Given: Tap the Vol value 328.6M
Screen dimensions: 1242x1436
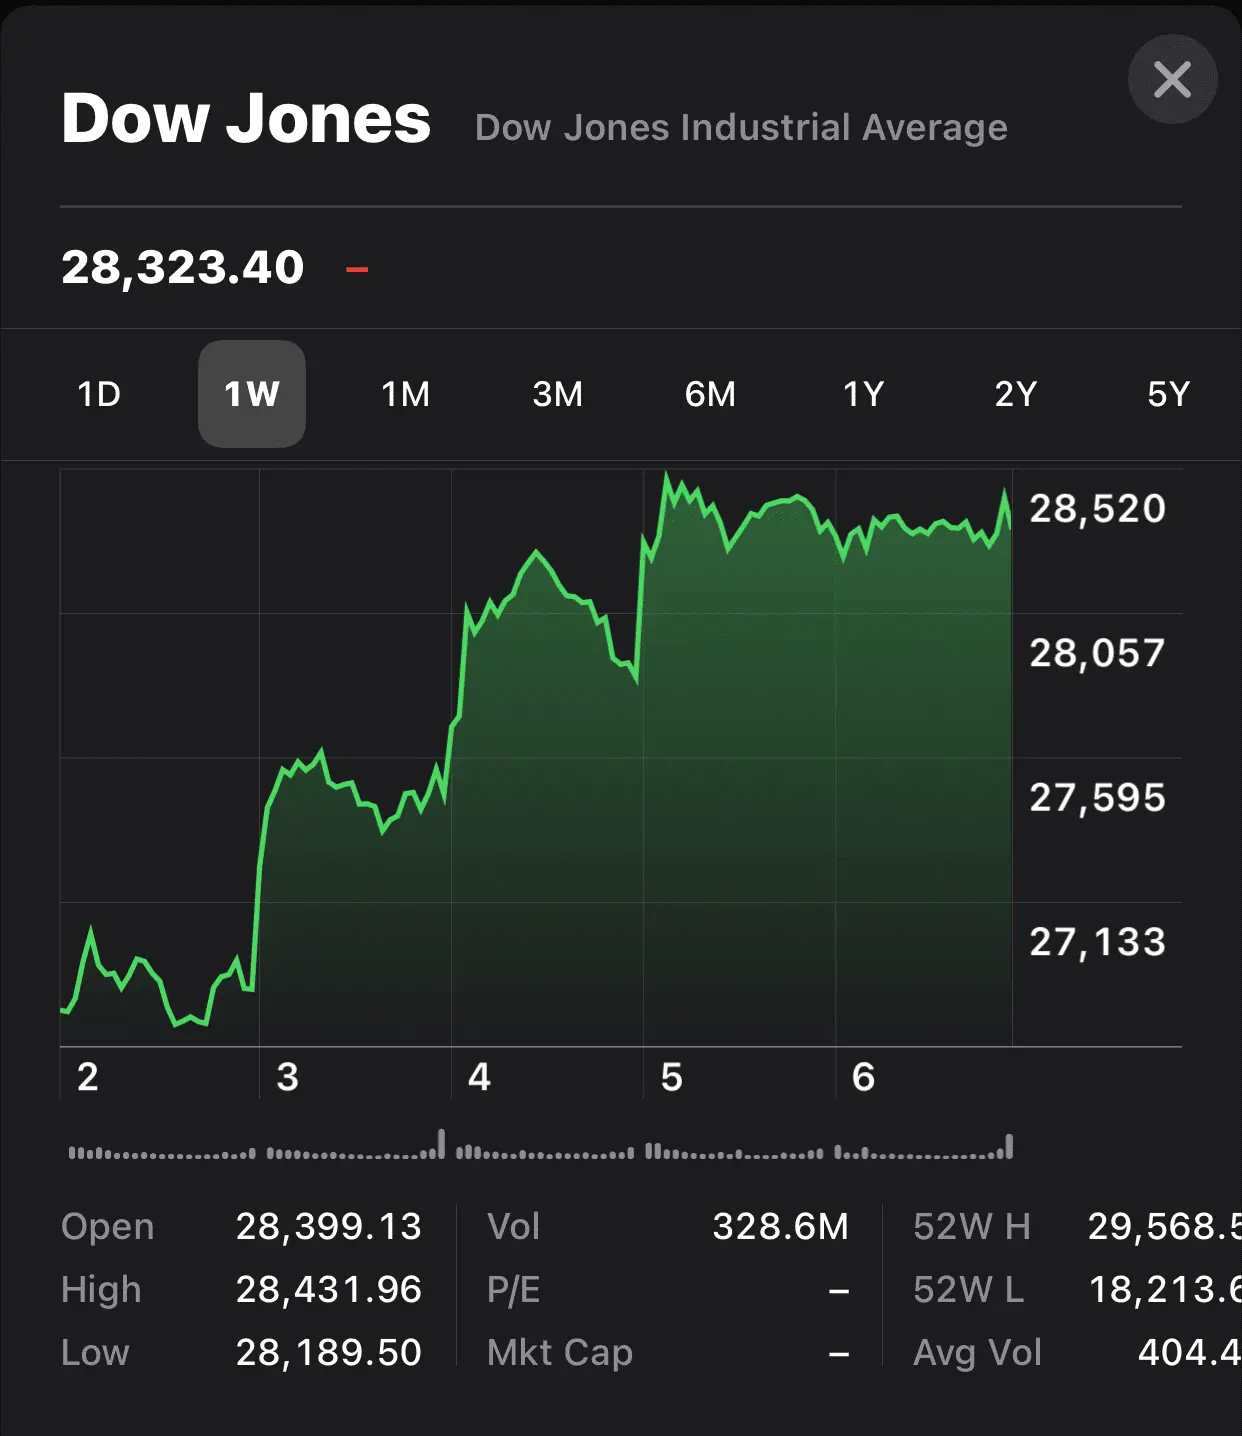Looking at the screenshot, I should [x=780, y=1226].
